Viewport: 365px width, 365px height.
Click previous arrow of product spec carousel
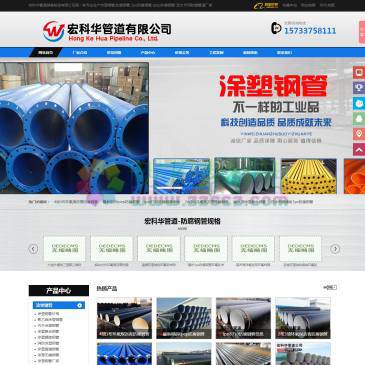33,249
